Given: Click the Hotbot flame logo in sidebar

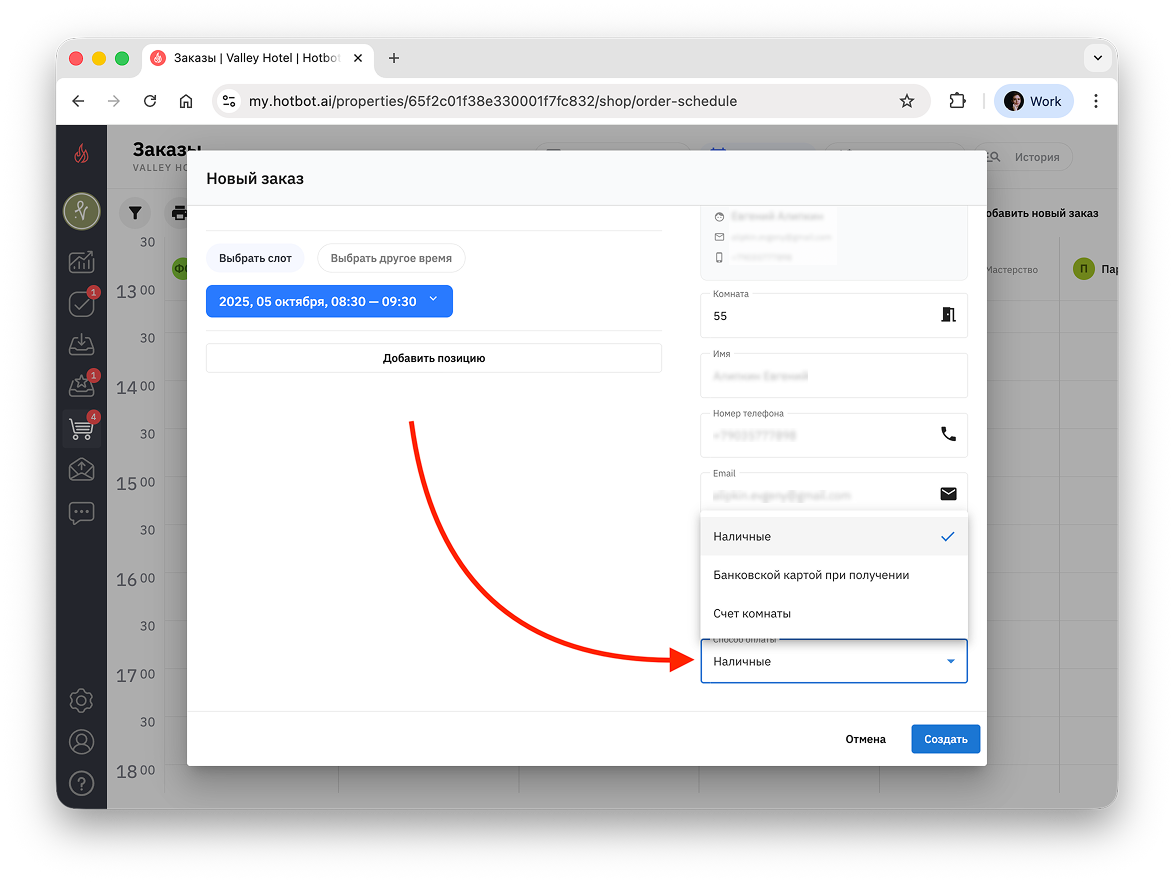Looking at the screenshot, I should [x=81, y=154].
